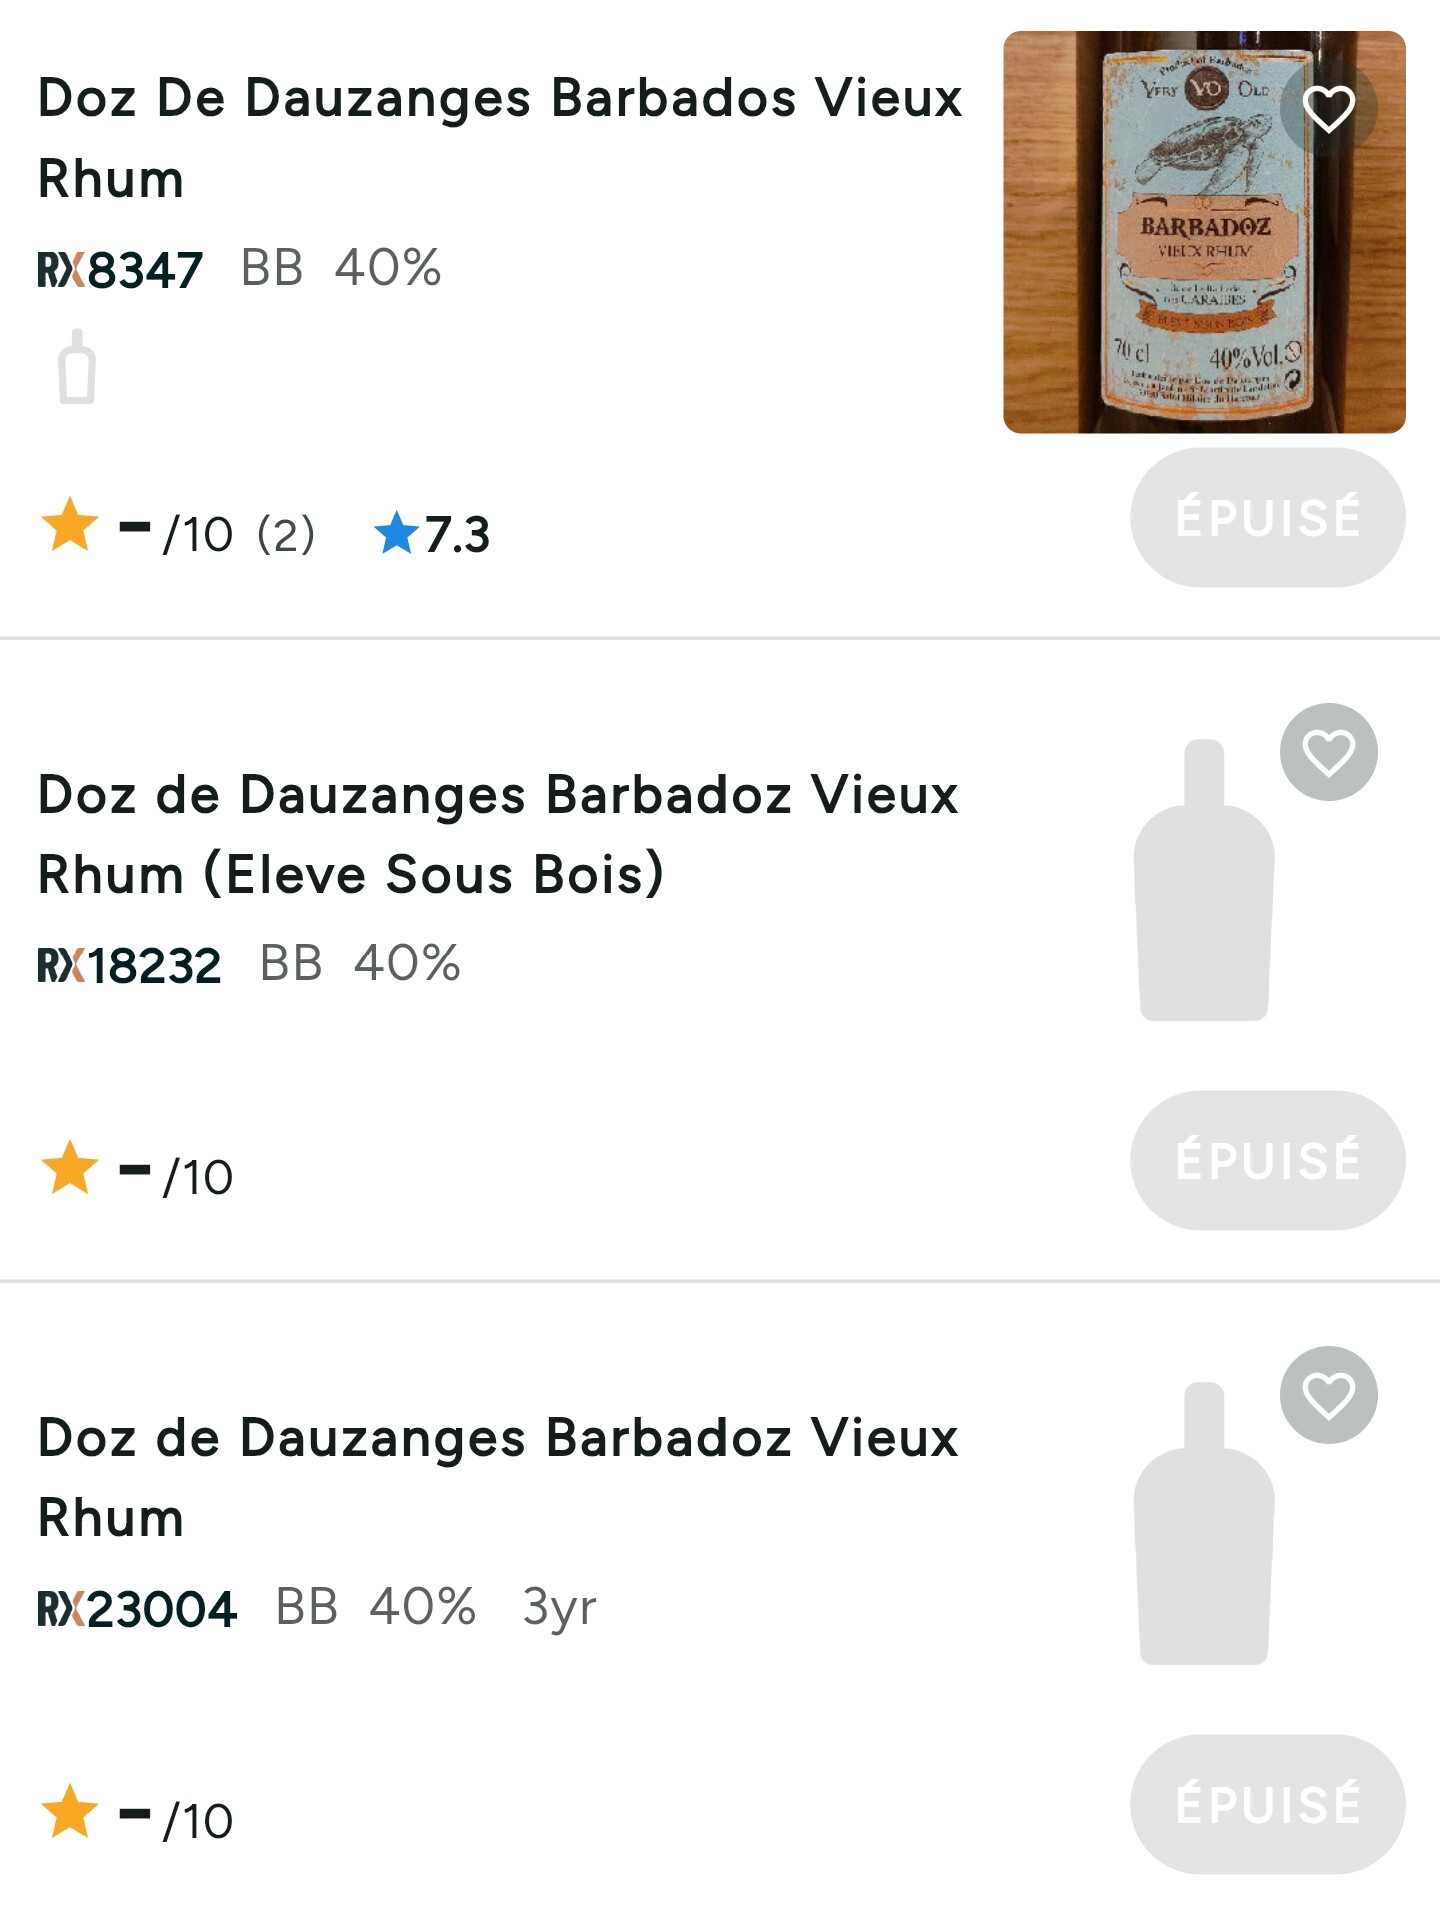Tap the ÉPUISÉ button for Eleve Sous Bois

coord(1268,1160)
